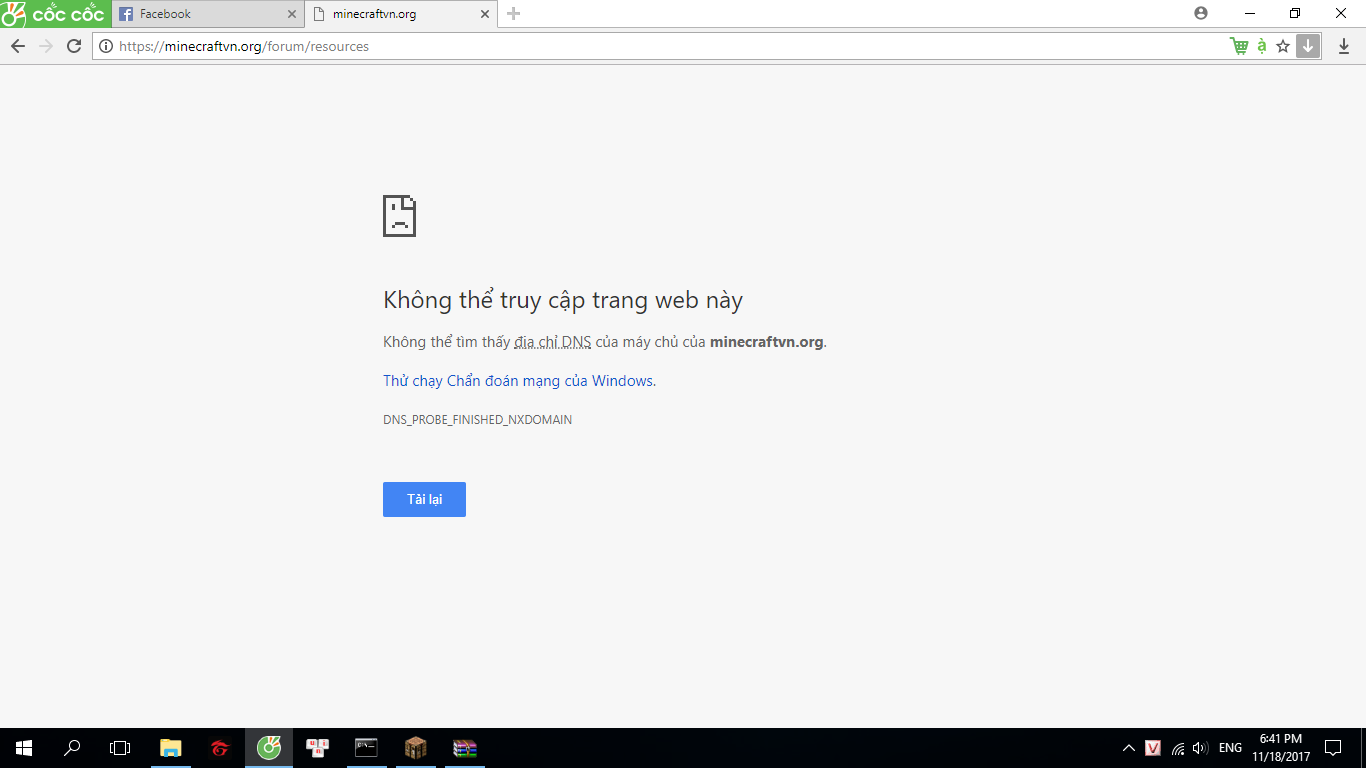Open the user profile icon

tap(1201, 13)
